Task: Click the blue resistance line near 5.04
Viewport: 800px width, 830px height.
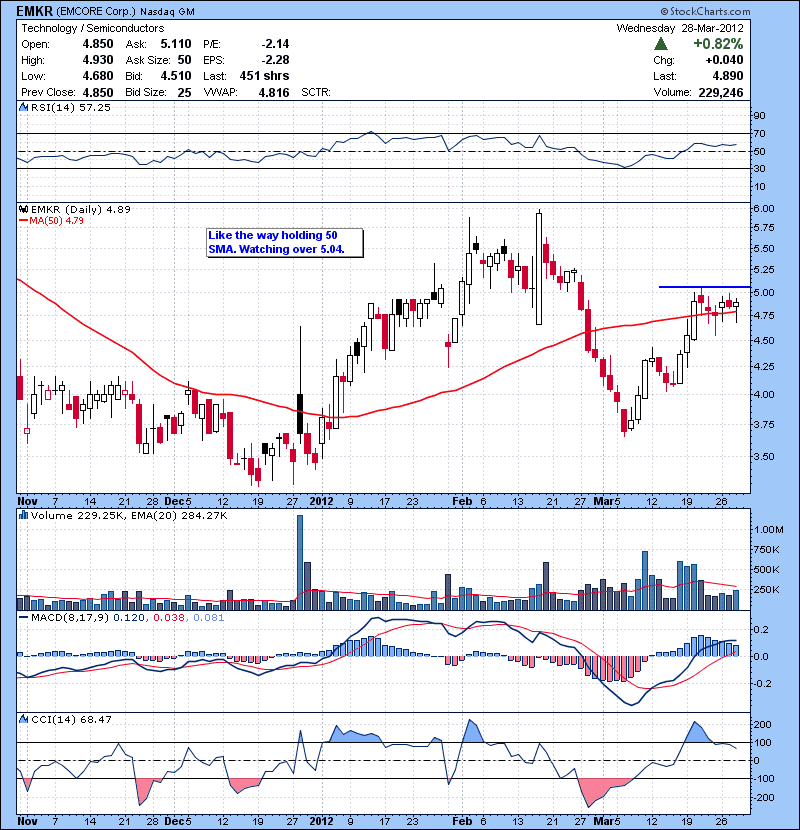Action: pos(704,287)
